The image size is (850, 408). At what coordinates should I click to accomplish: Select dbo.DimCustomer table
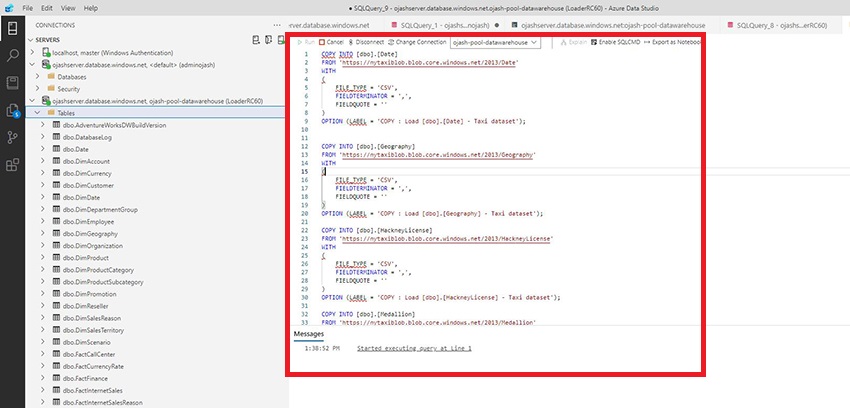pyautogui.click(x=88, y=185)
